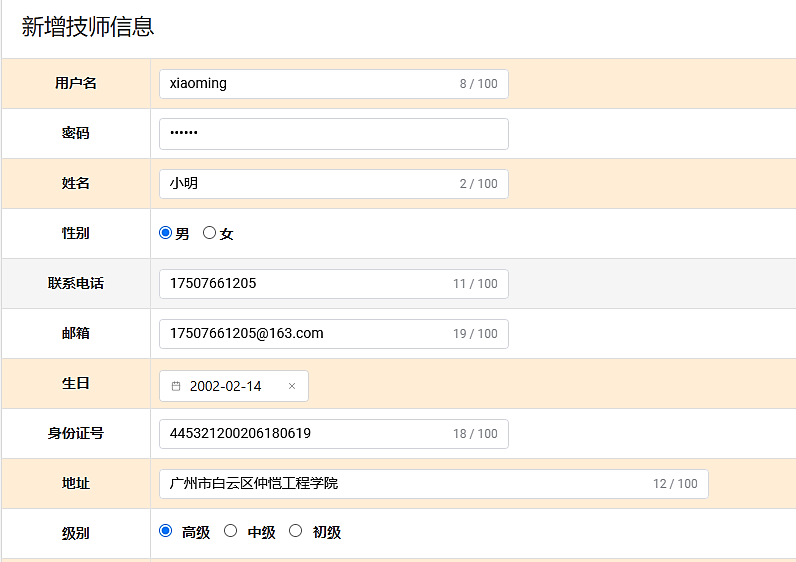
Task: Focus the password input field
Action: [x=333, y=134]
